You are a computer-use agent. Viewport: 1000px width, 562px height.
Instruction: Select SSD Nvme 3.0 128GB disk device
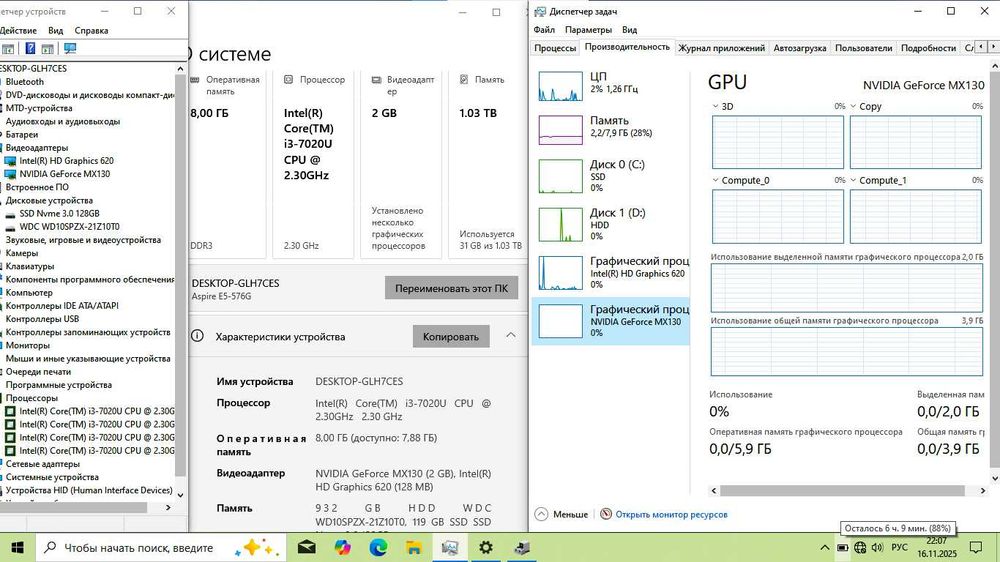tap(59, 214)
